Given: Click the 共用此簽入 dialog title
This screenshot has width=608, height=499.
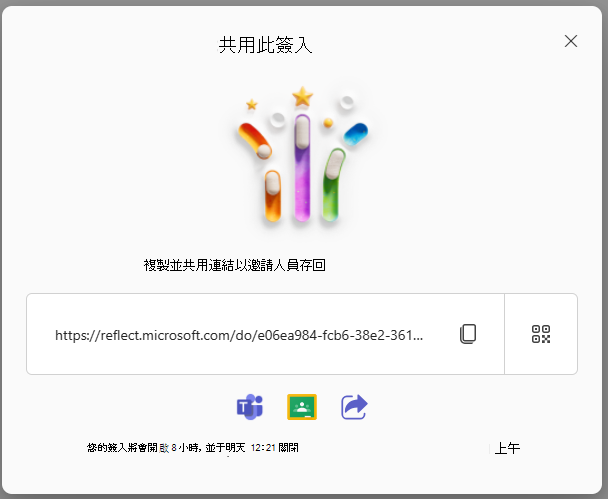Looking at the screenshot, I should tap(265, 45).
